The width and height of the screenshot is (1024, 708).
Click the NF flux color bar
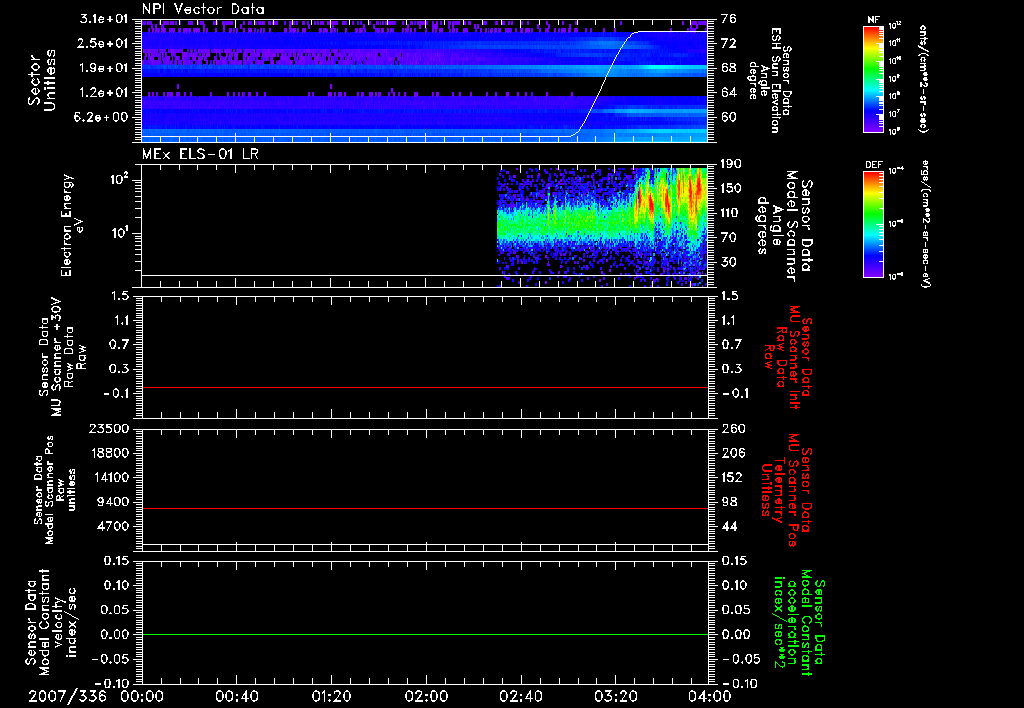(873, 78)
